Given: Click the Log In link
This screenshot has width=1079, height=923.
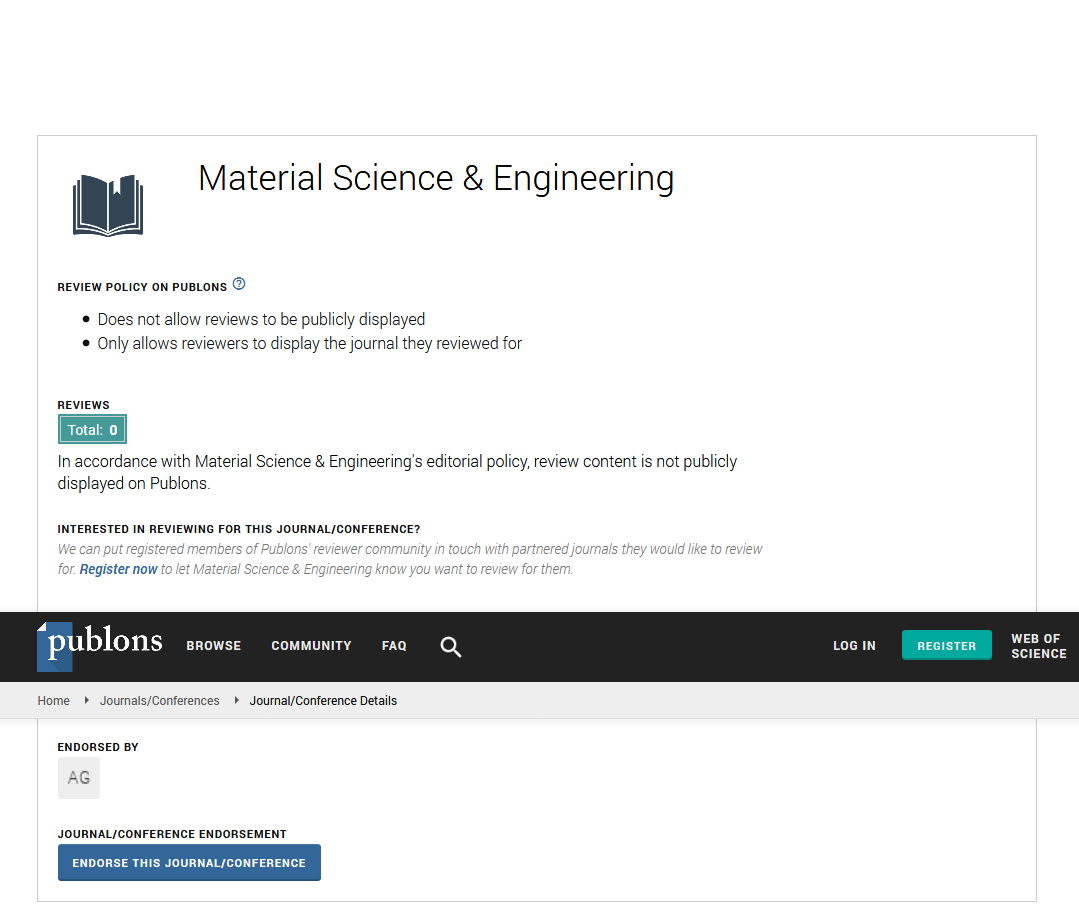Looking at the screenshot, I should [x=854, y=646].
